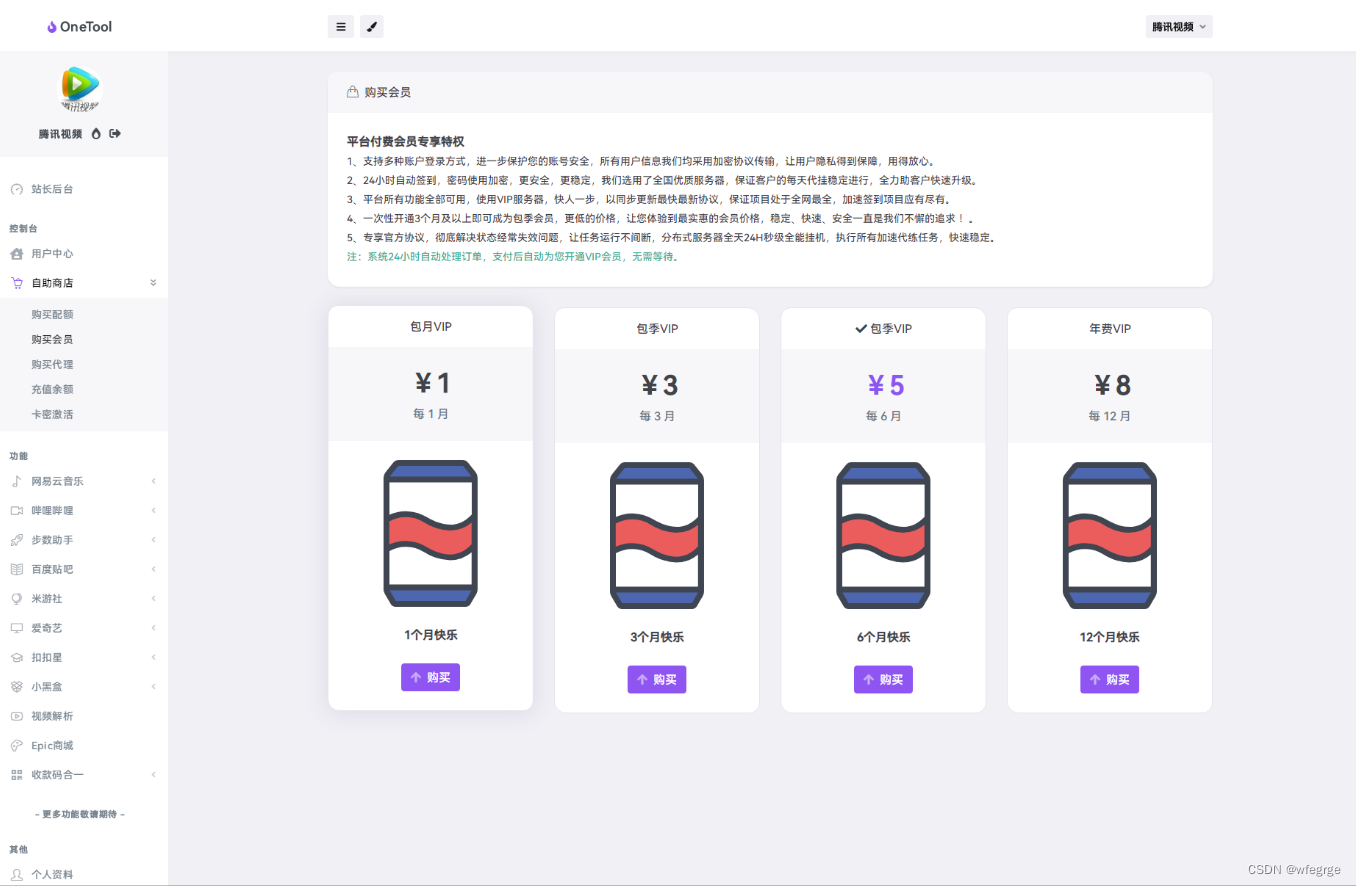Screen dimensions: 1356x886
Task: Click the 步数助手 sidebar icon
Action: coord(16,539)
